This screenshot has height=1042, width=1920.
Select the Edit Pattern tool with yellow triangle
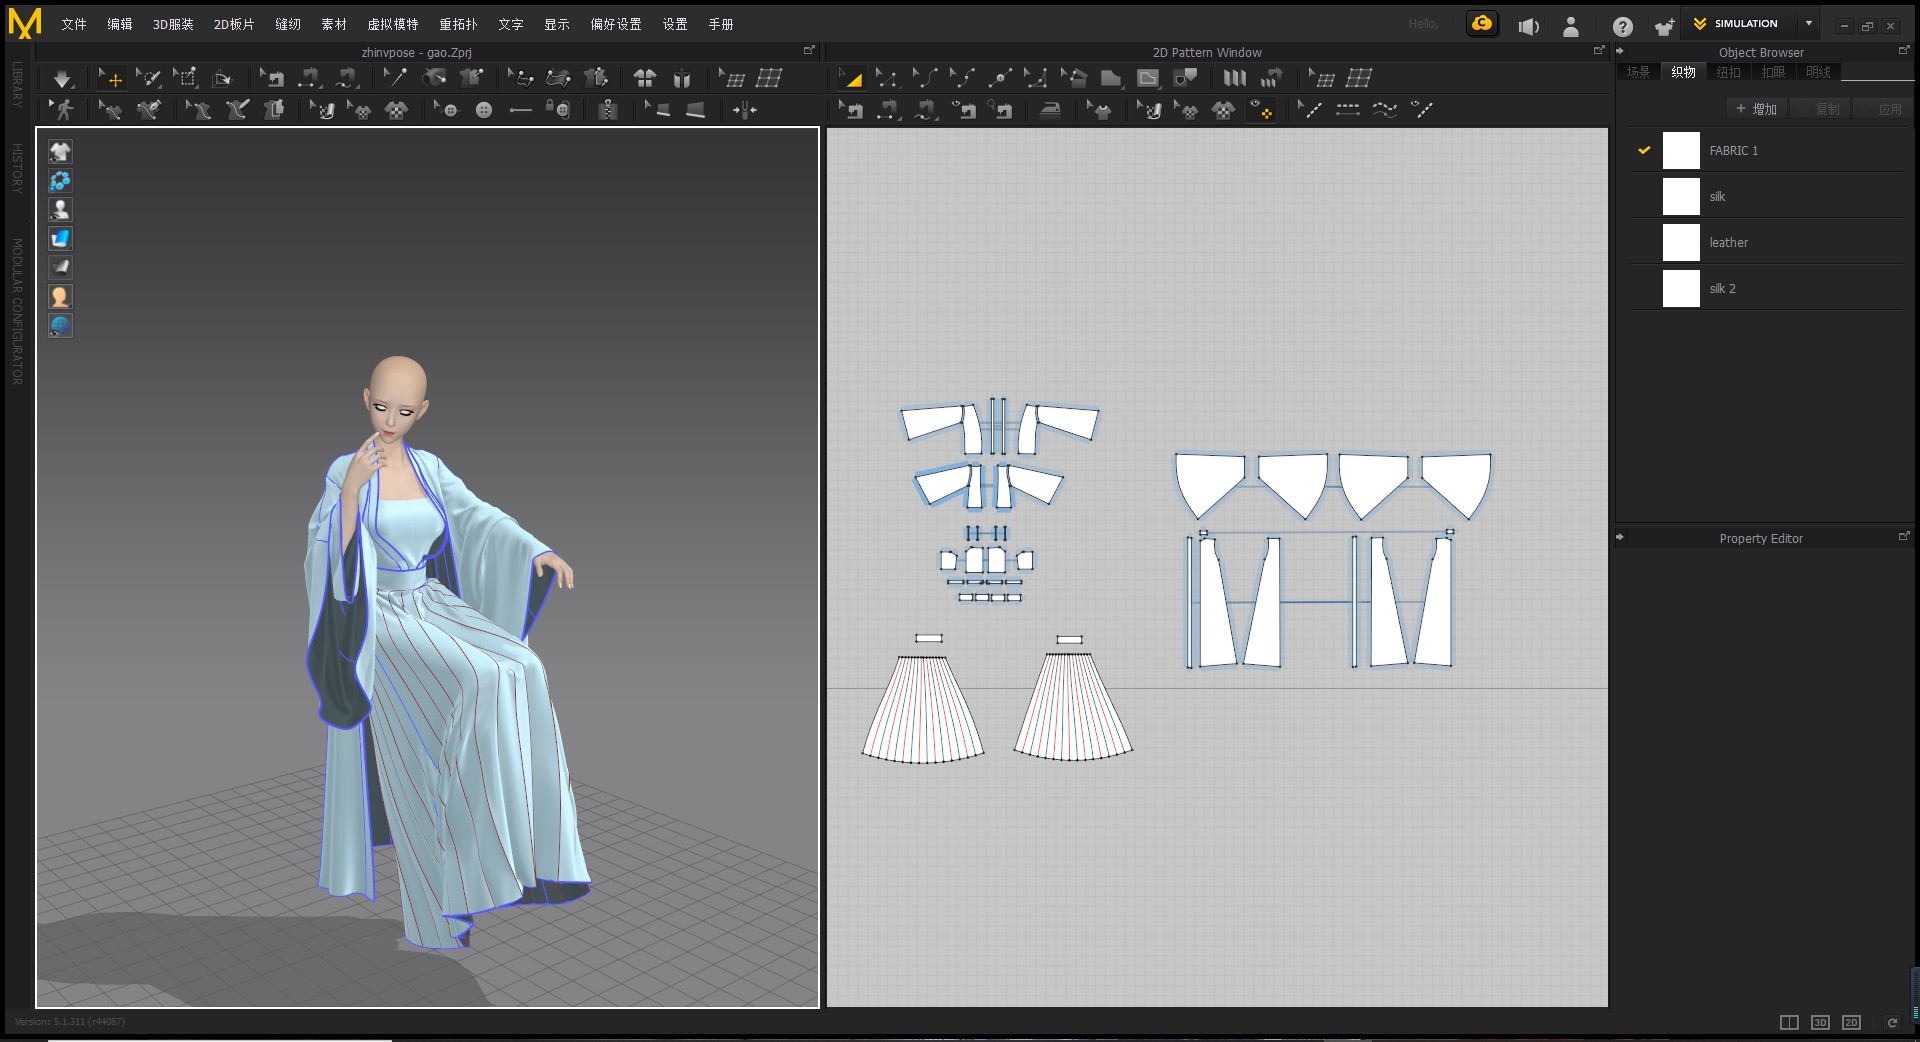tap(851, 78)
